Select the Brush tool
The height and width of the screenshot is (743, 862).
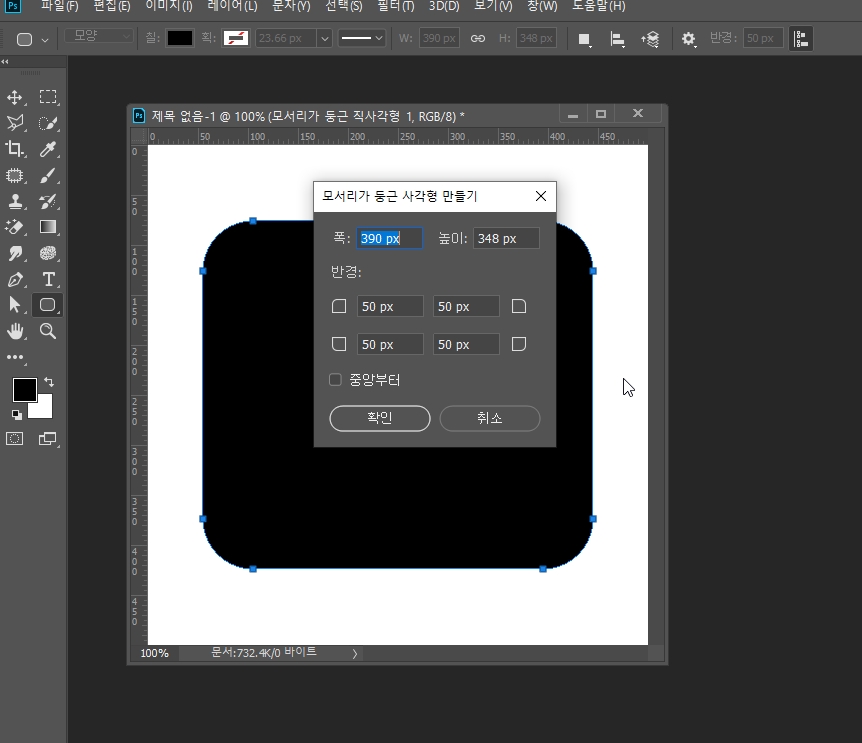point(48,175)
